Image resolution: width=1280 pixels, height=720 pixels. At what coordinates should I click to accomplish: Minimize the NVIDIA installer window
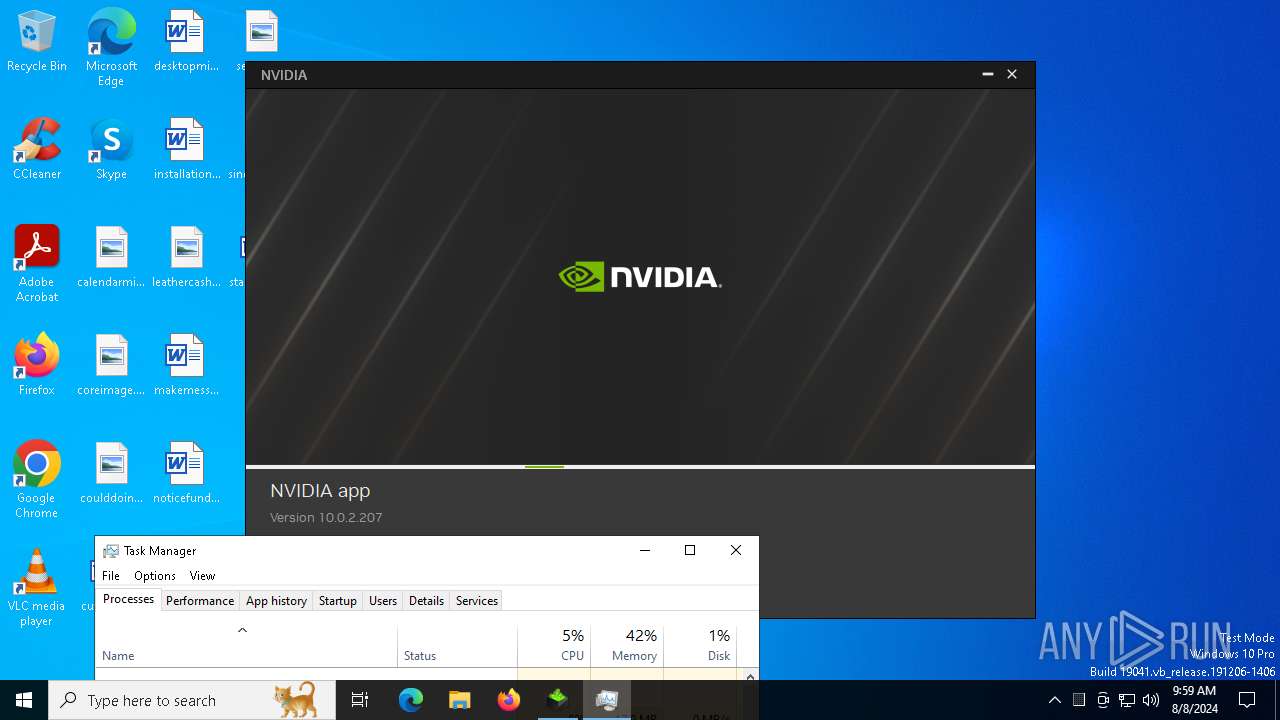(x=987, y=75)
